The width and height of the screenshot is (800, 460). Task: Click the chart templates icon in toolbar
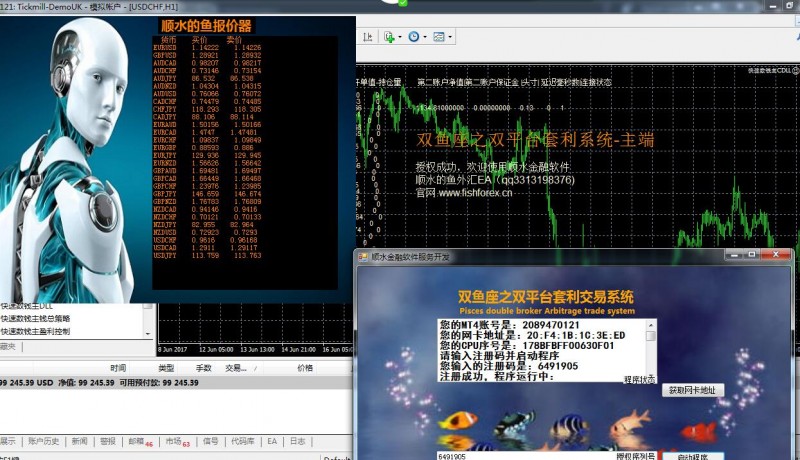pyautogui.click(x=439, y=37)
